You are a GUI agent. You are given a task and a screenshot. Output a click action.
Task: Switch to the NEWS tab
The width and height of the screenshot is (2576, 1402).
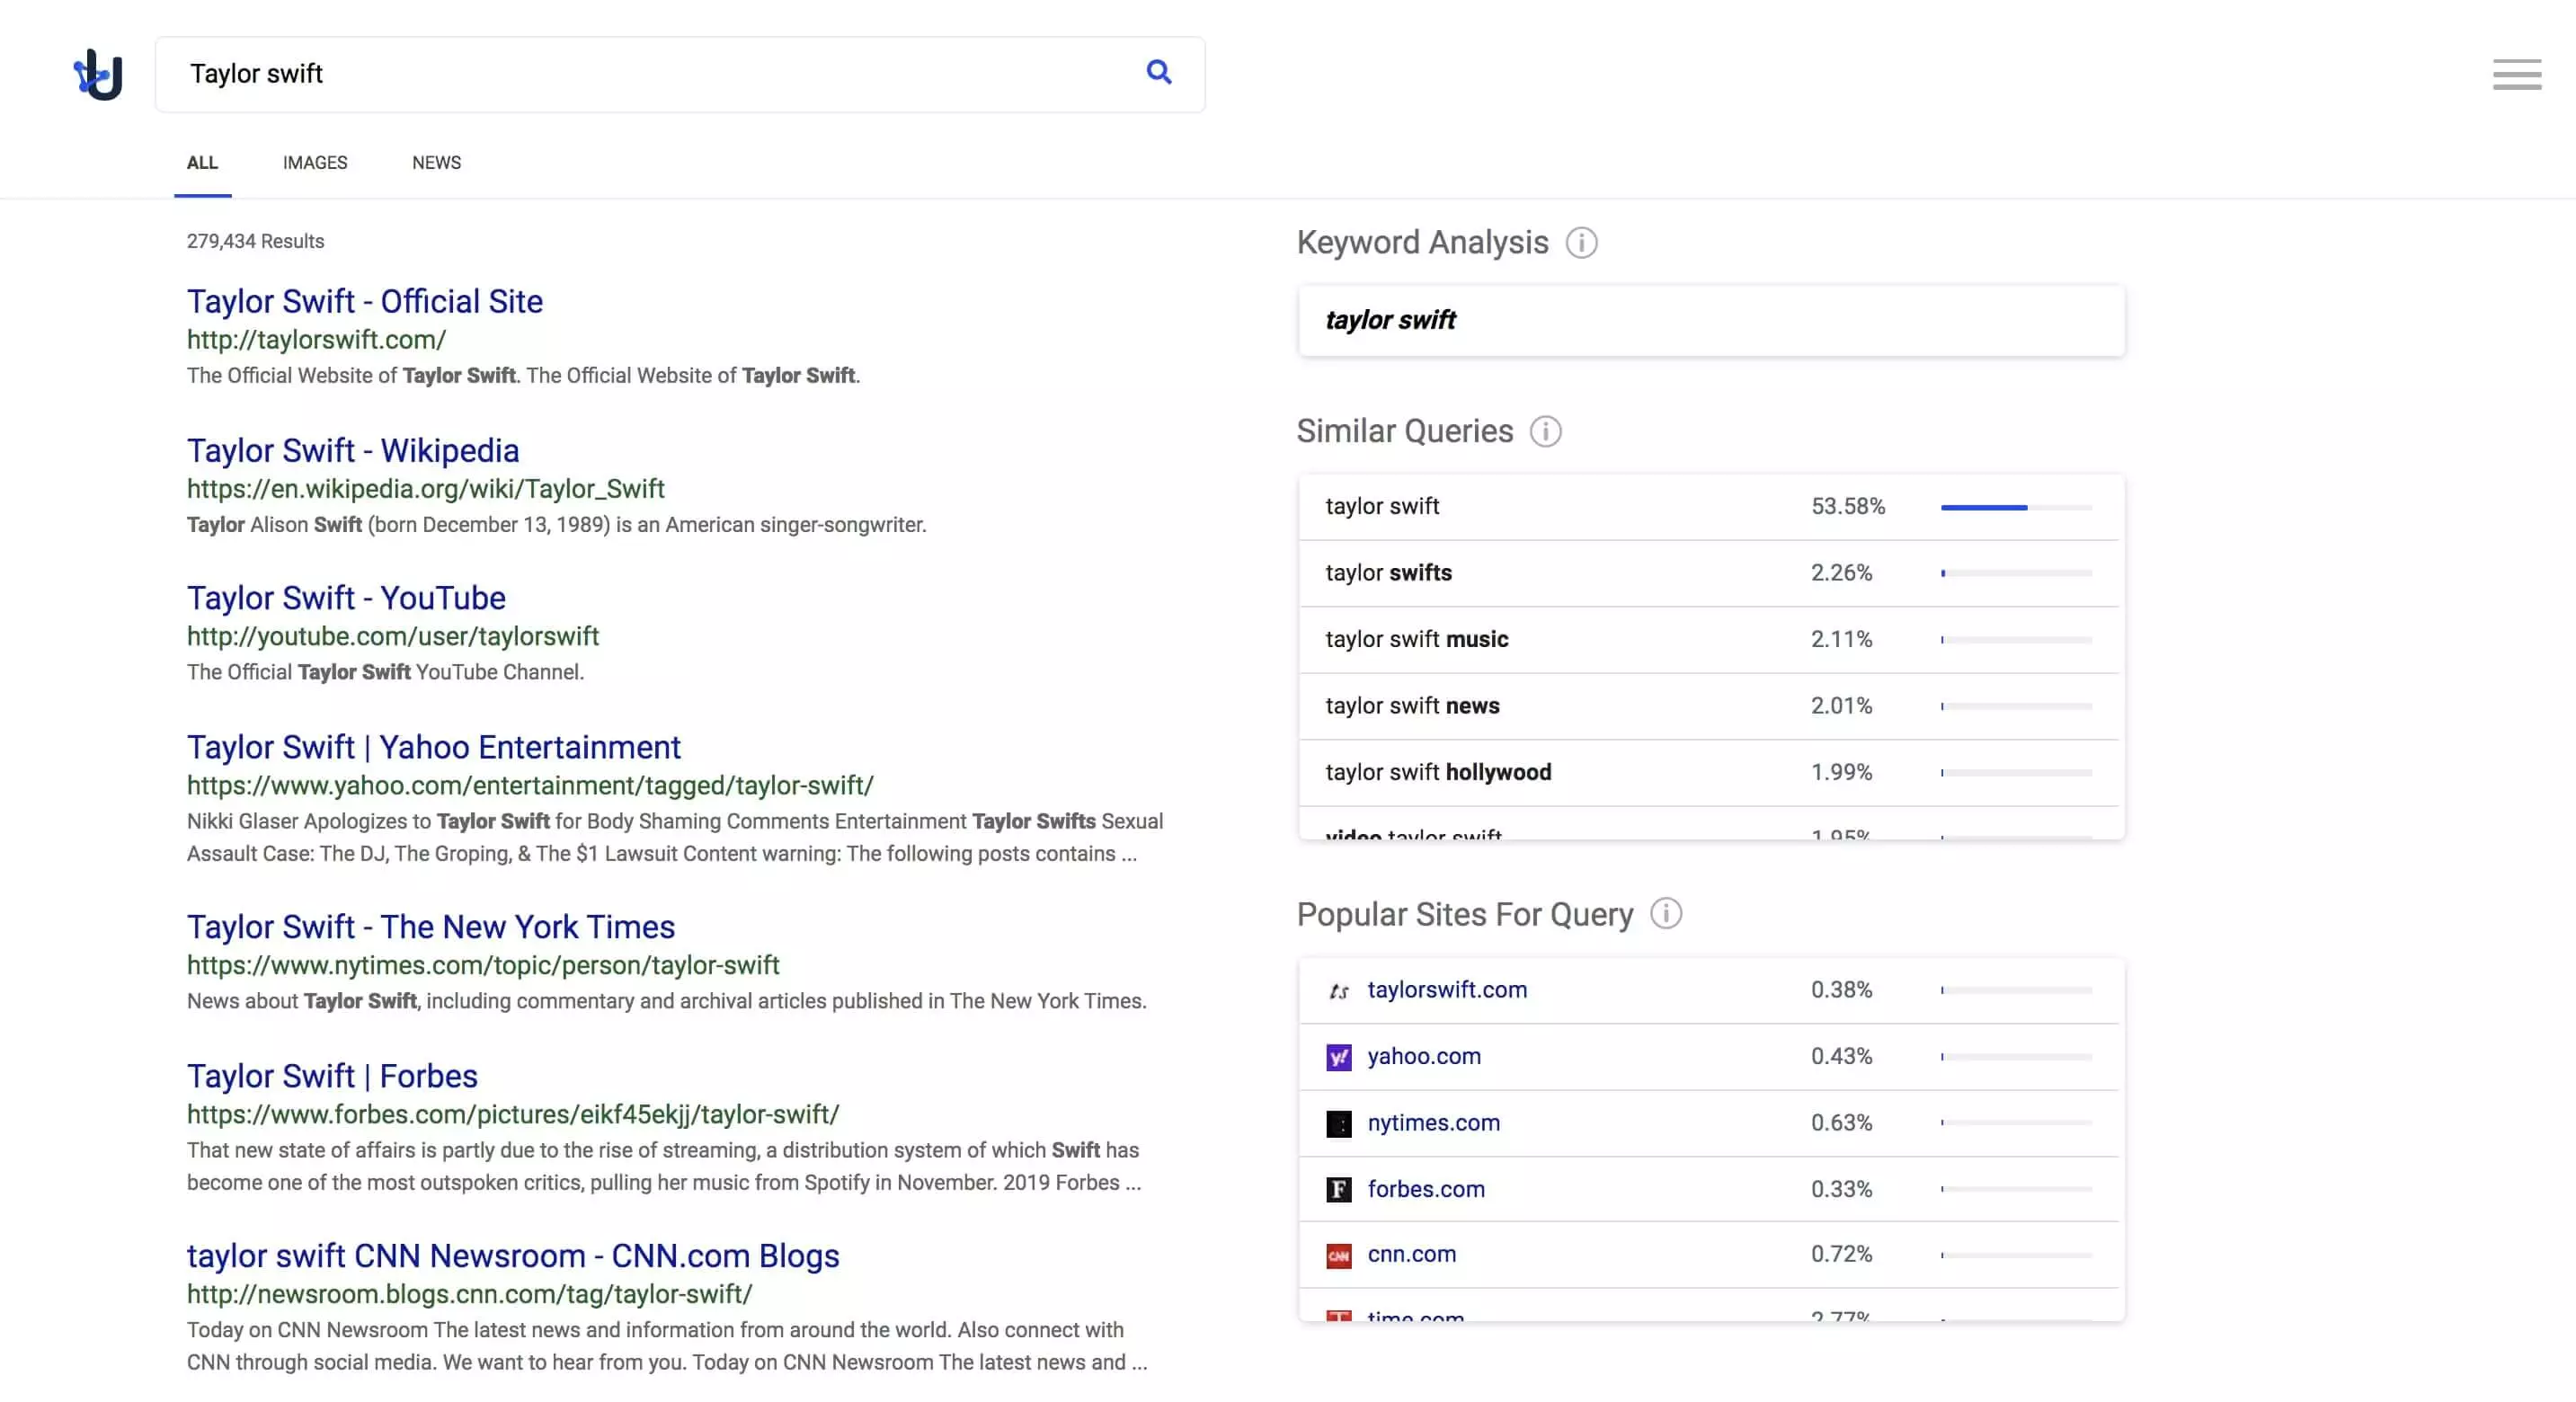tap(436, 163)
